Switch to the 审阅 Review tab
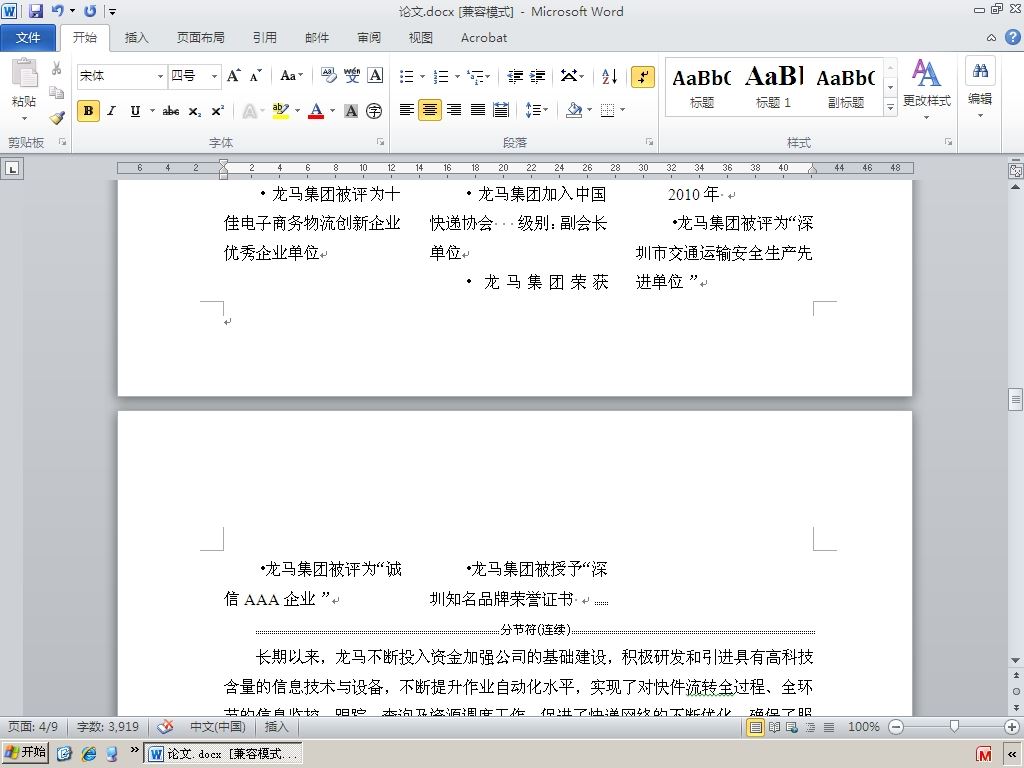Image resolution: width=1024 pixels, height=768 pixels. pos(369,37)
